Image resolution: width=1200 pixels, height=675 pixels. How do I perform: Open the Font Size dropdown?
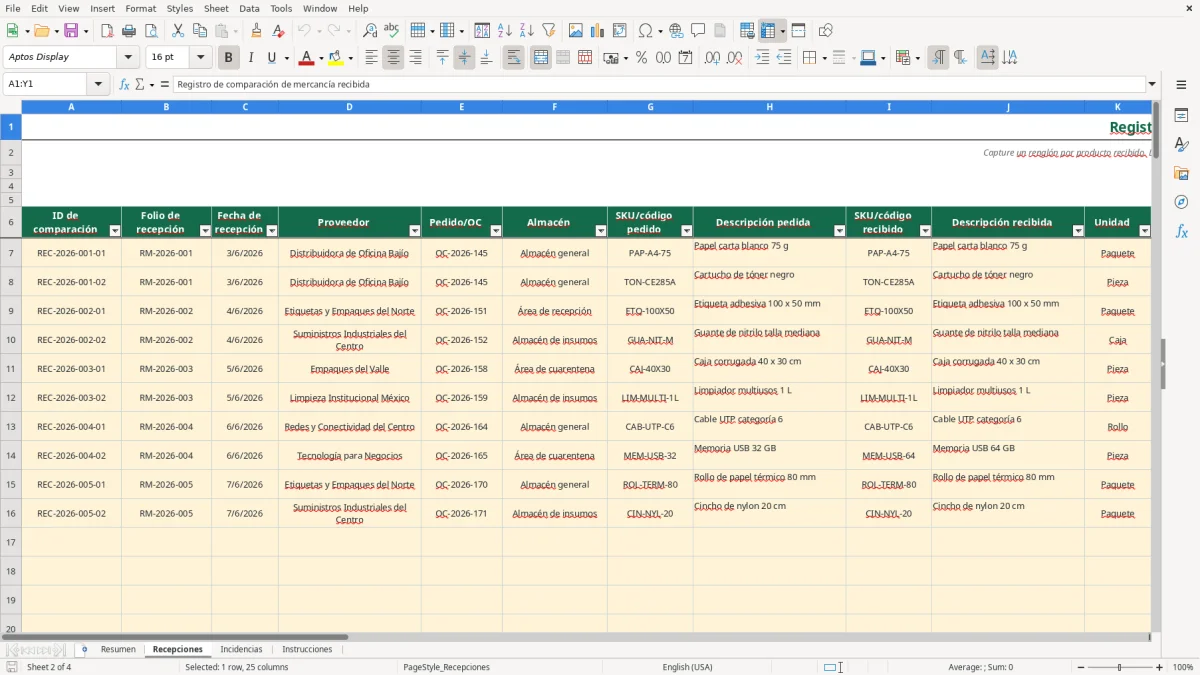[x=200, y=57]
